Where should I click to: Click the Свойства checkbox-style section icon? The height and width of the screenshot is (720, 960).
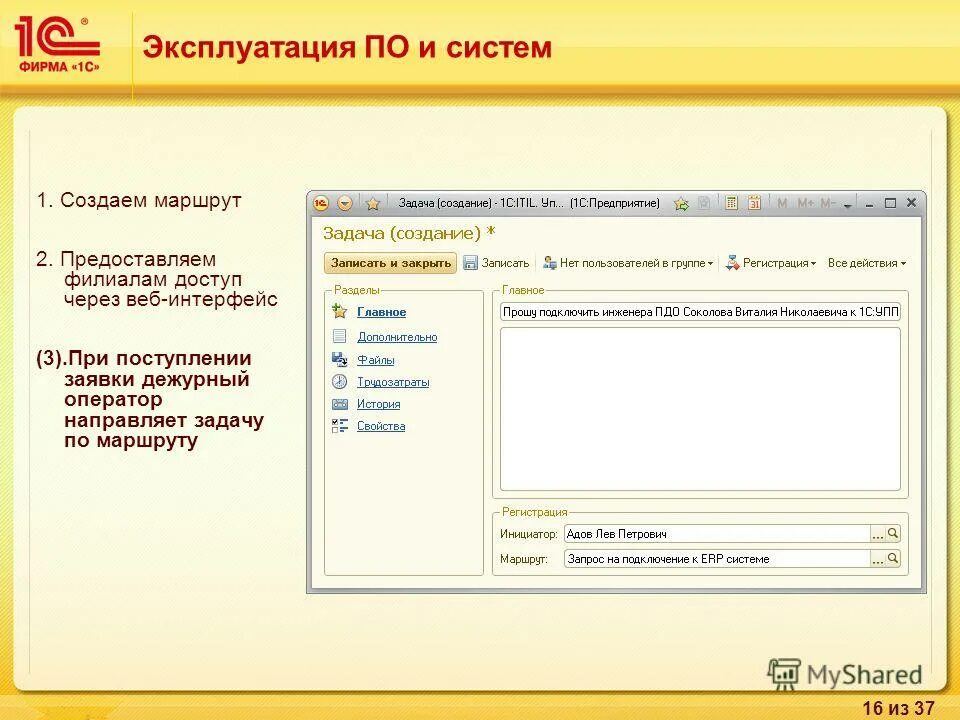pos(339,424)
